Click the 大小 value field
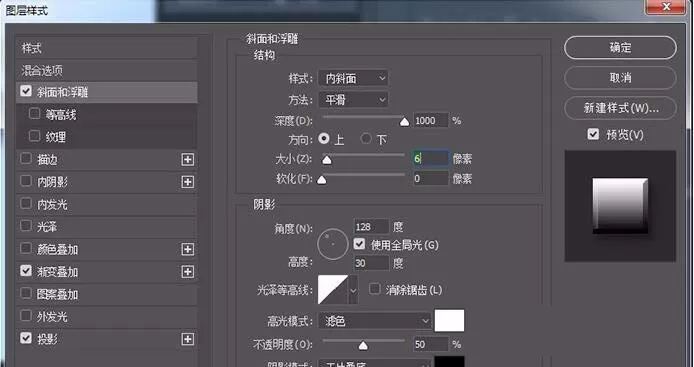 point(431,158)
